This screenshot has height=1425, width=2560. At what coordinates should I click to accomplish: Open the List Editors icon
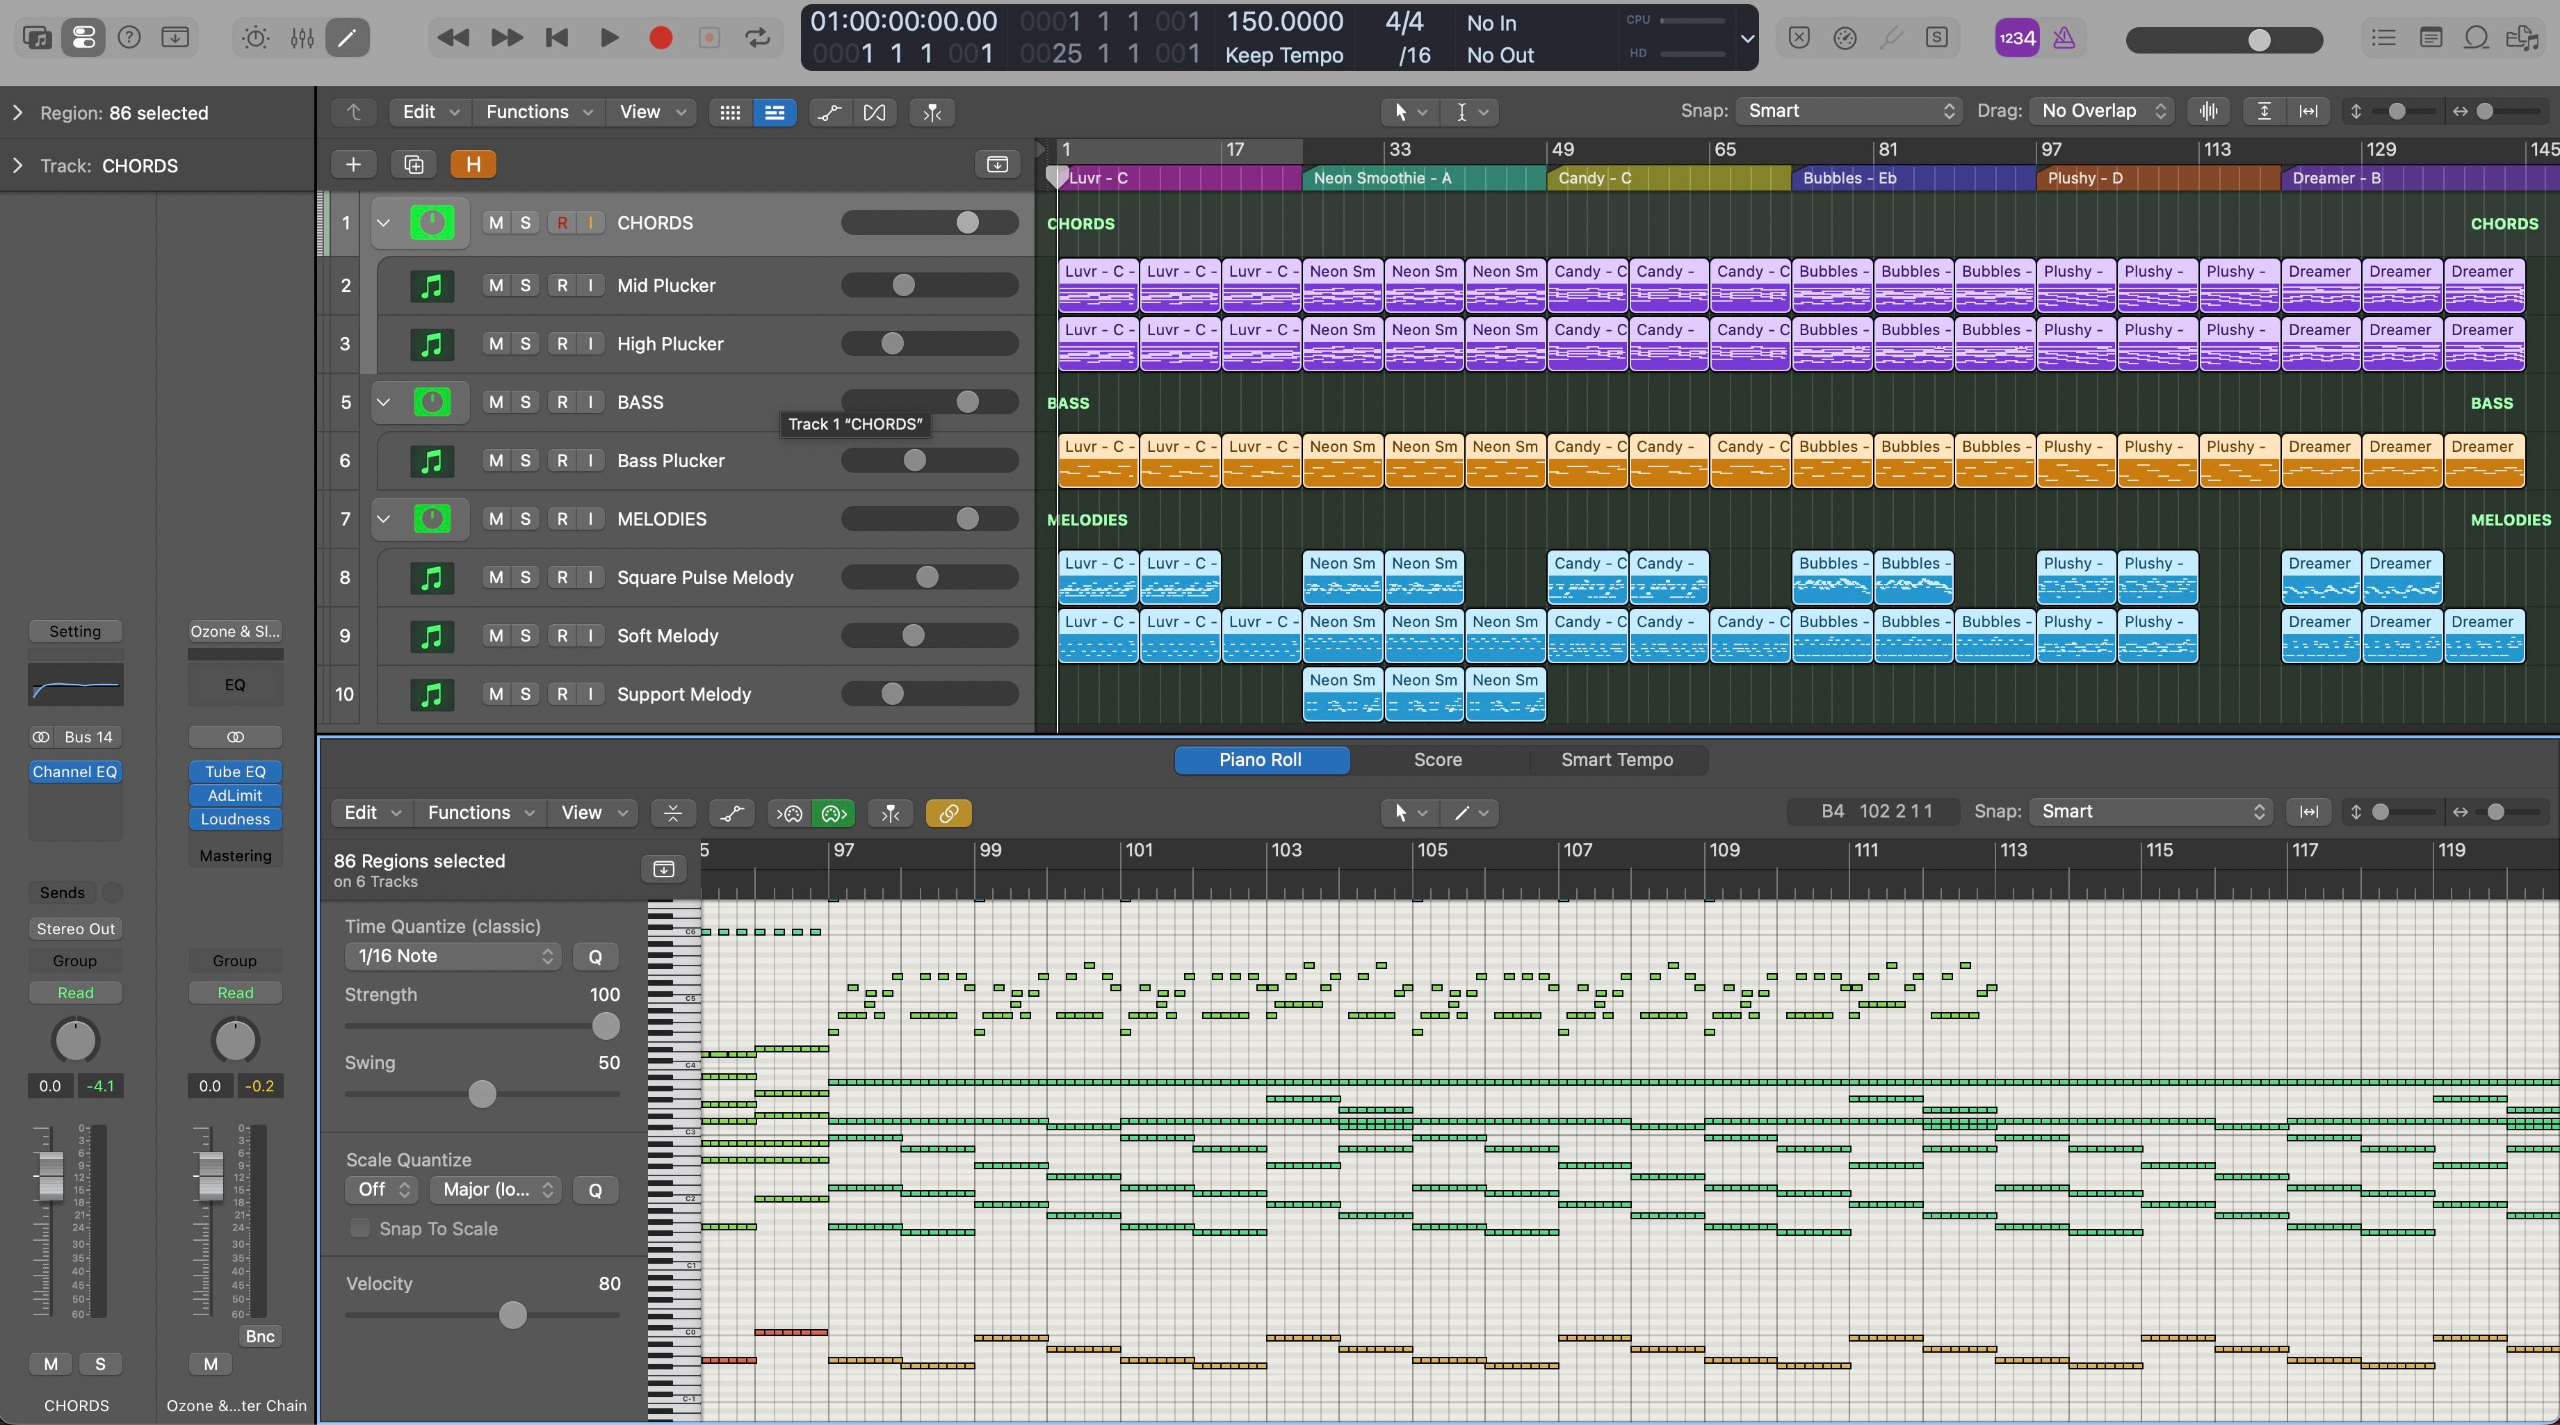point(2384,38)
